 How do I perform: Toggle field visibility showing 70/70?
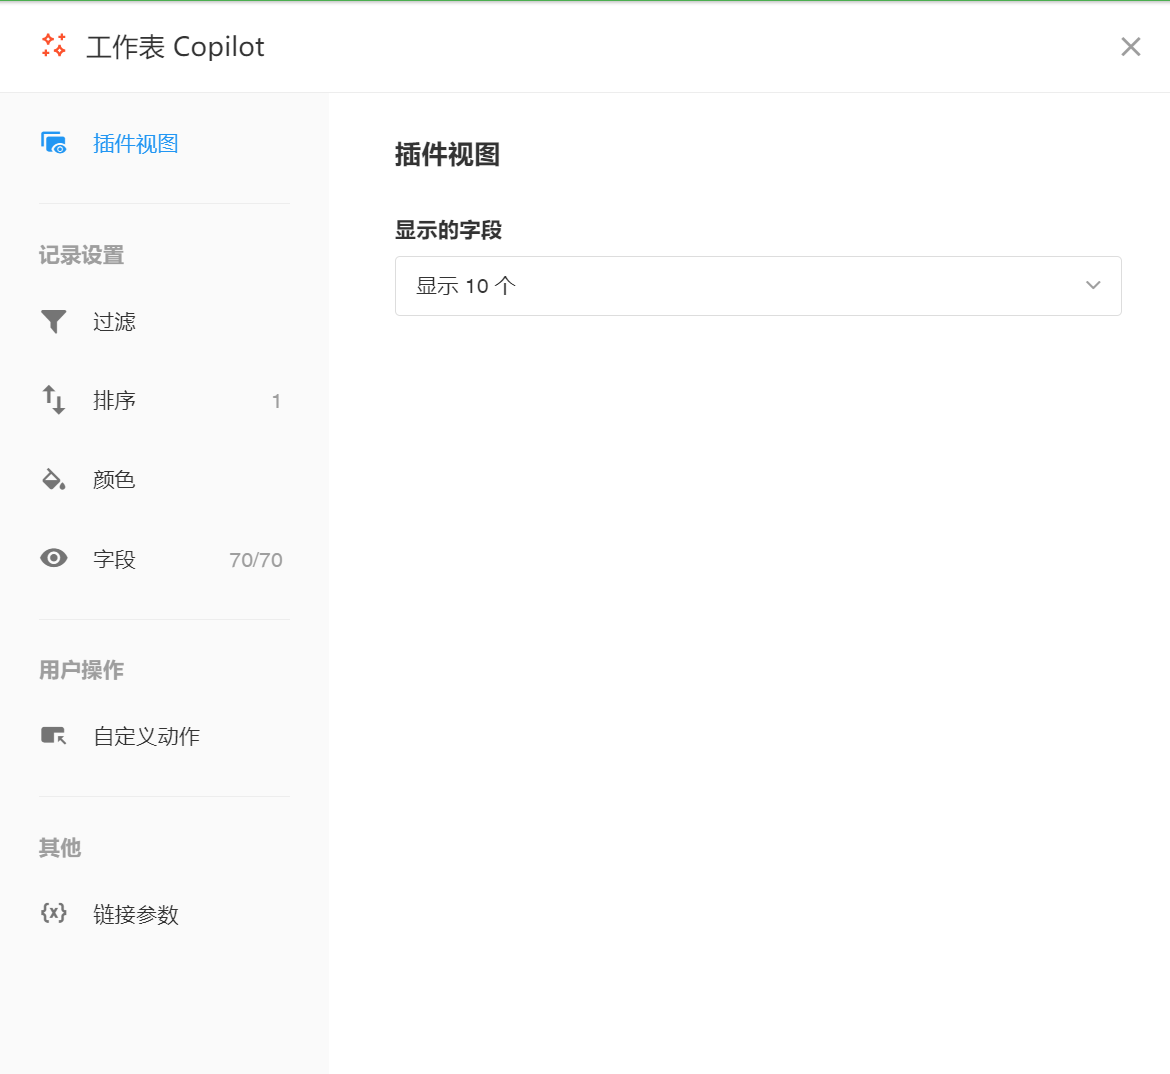pyautogui.click(x=256, y=559)
